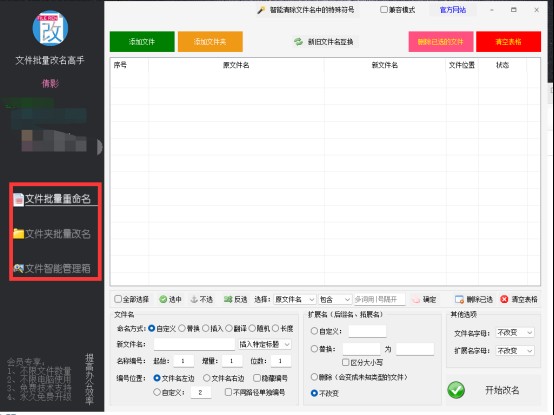Image resolution: width=554 pixels, height=415 pixels.
Task: Open the 文件名字母 不改变 dropdown
Action: 515,332
